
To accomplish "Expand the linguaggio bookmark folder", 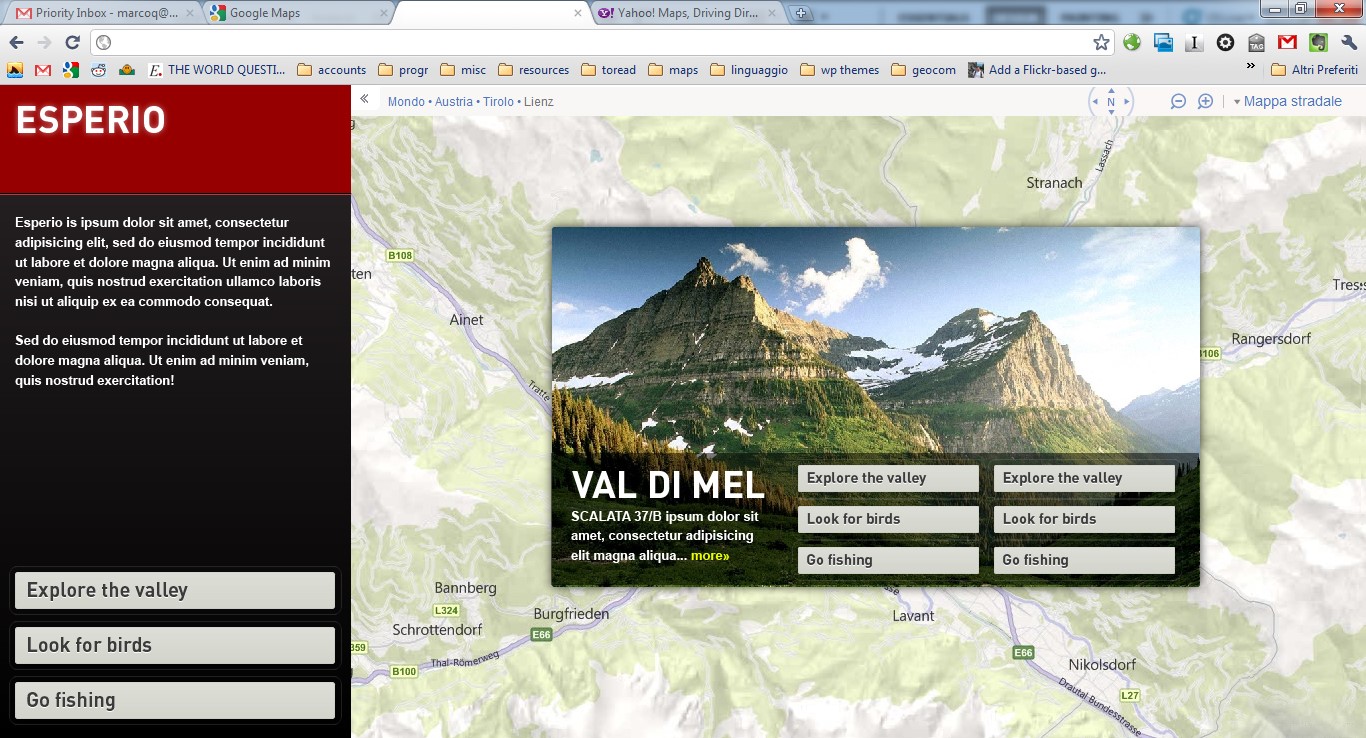I will tap(749, 70).
